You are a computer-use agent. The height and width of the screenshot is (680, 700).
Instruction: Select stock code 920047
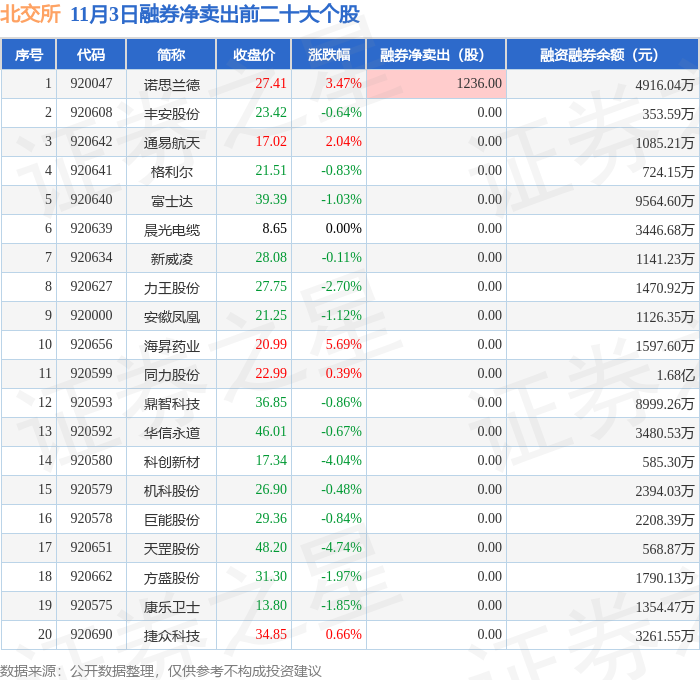point(91,83)
